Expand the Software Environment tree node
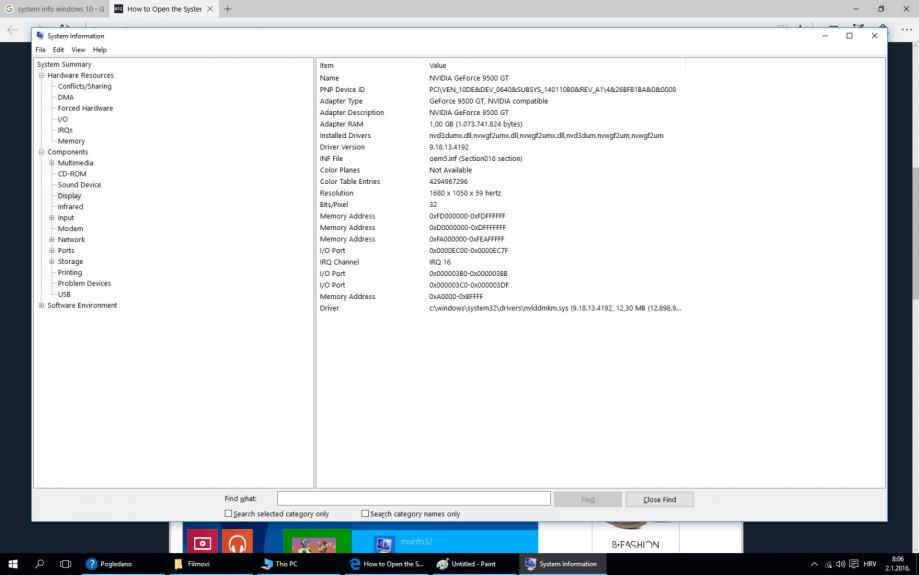This screenshot has width=919, height=575. [x=42, y=305]
